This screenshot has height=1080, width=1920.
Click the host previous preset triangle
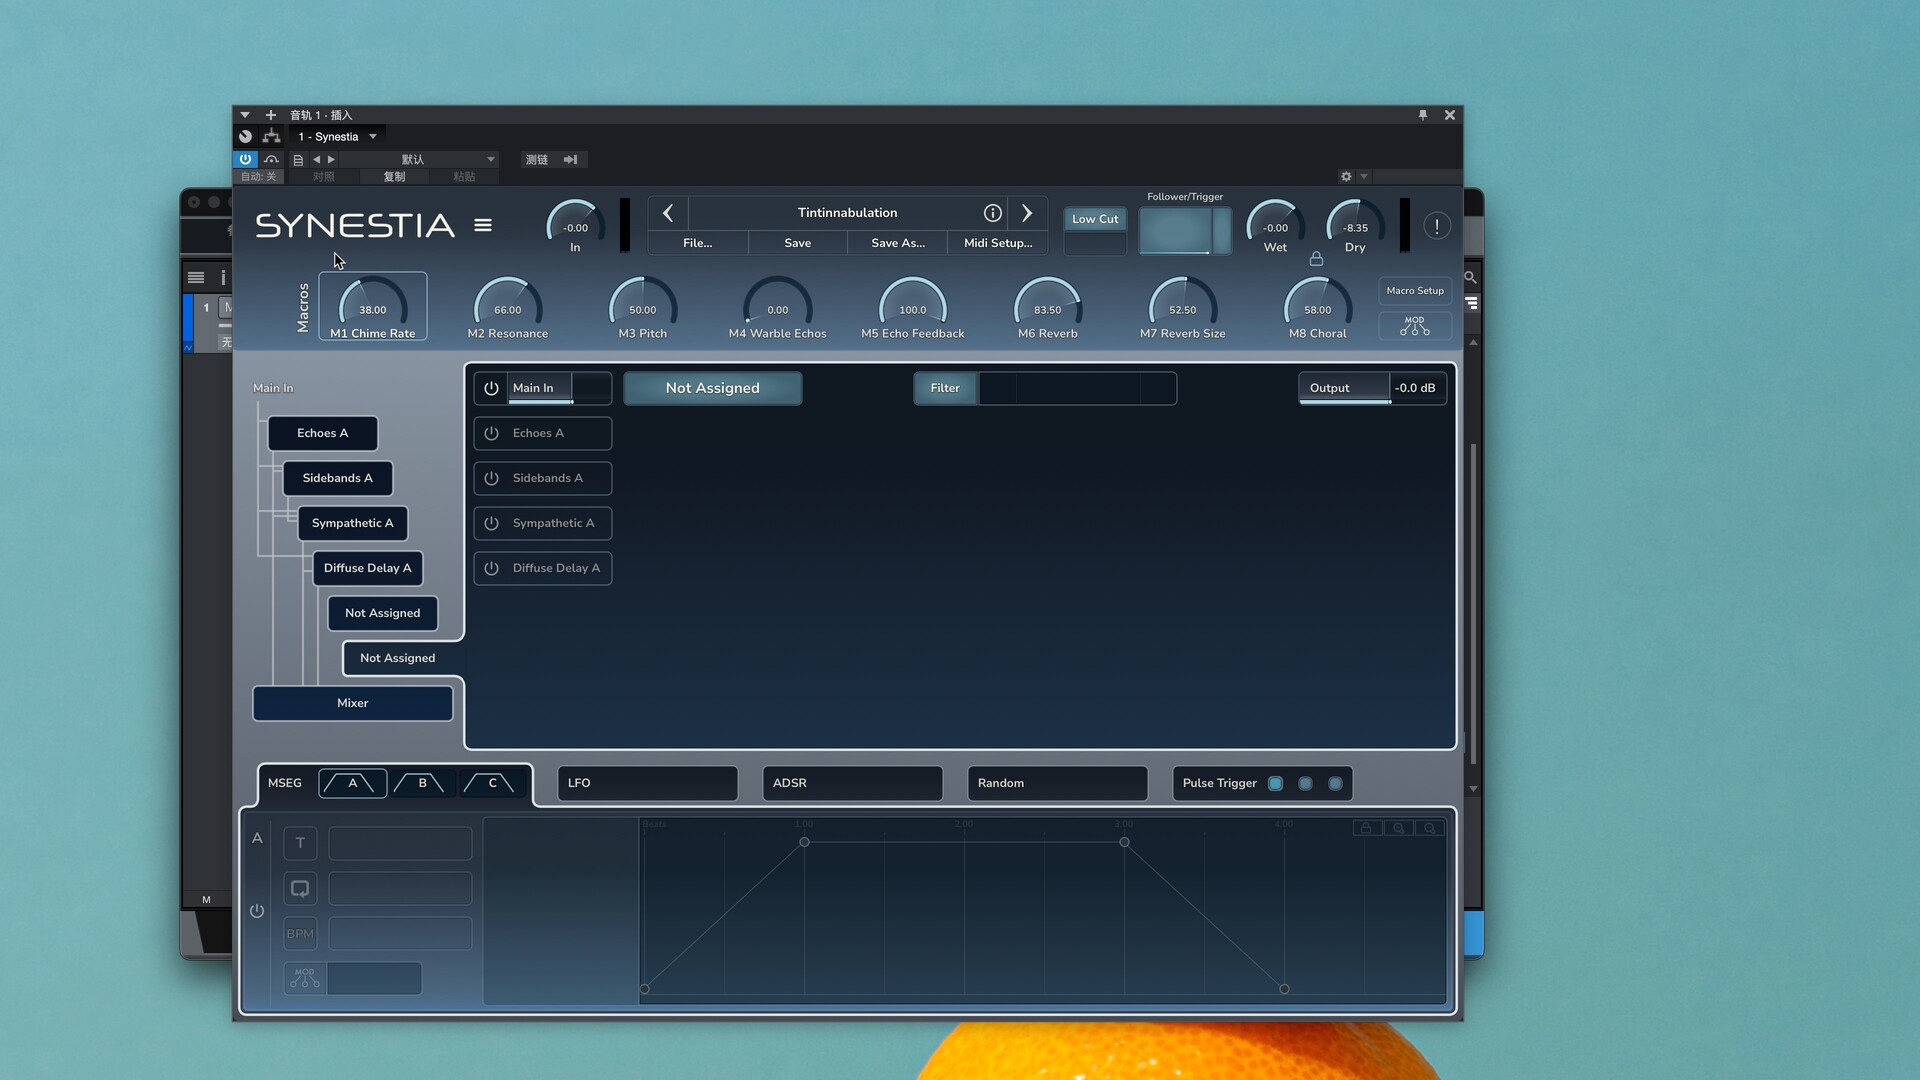[x=317, y=160]
